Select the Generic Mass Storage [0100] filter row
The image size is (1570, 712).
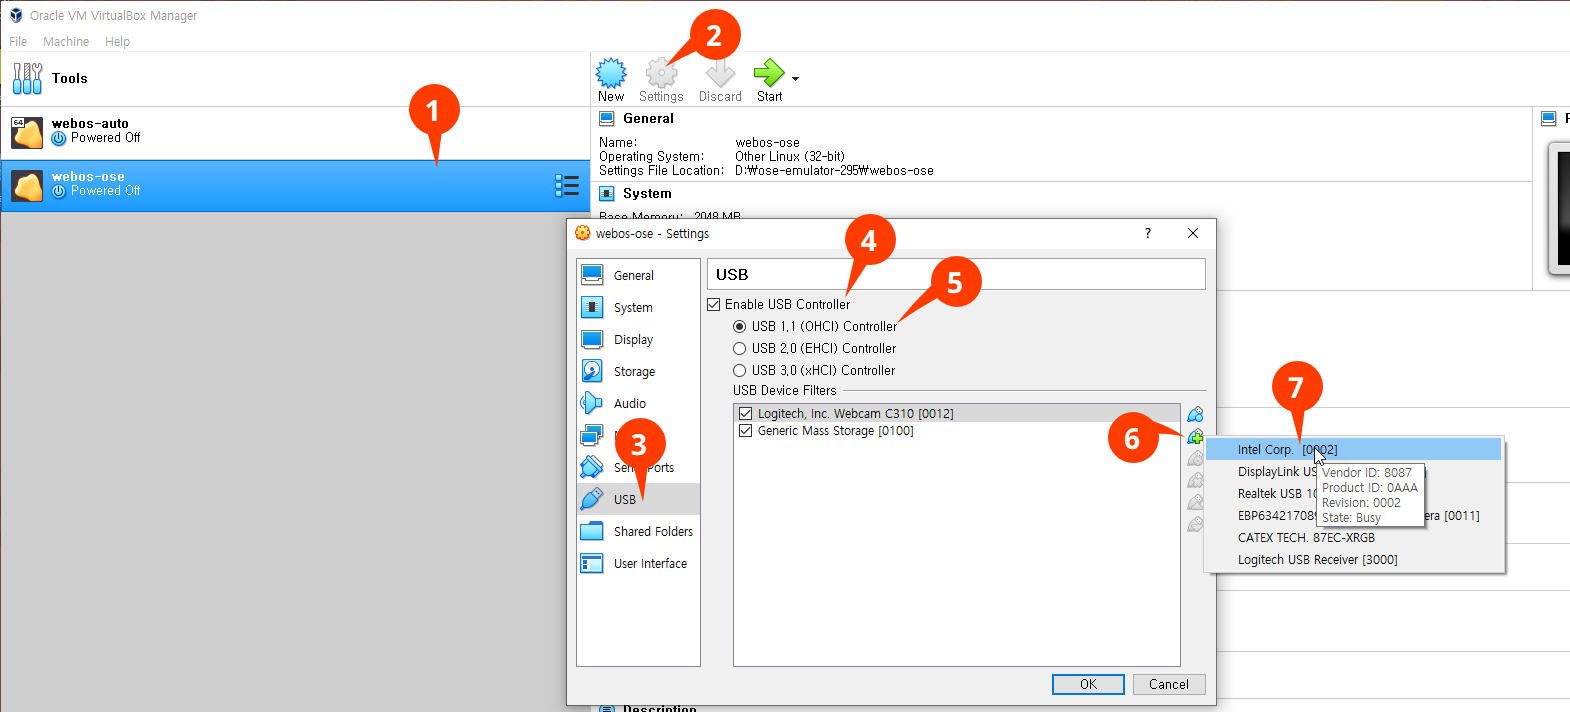[957, 431]
